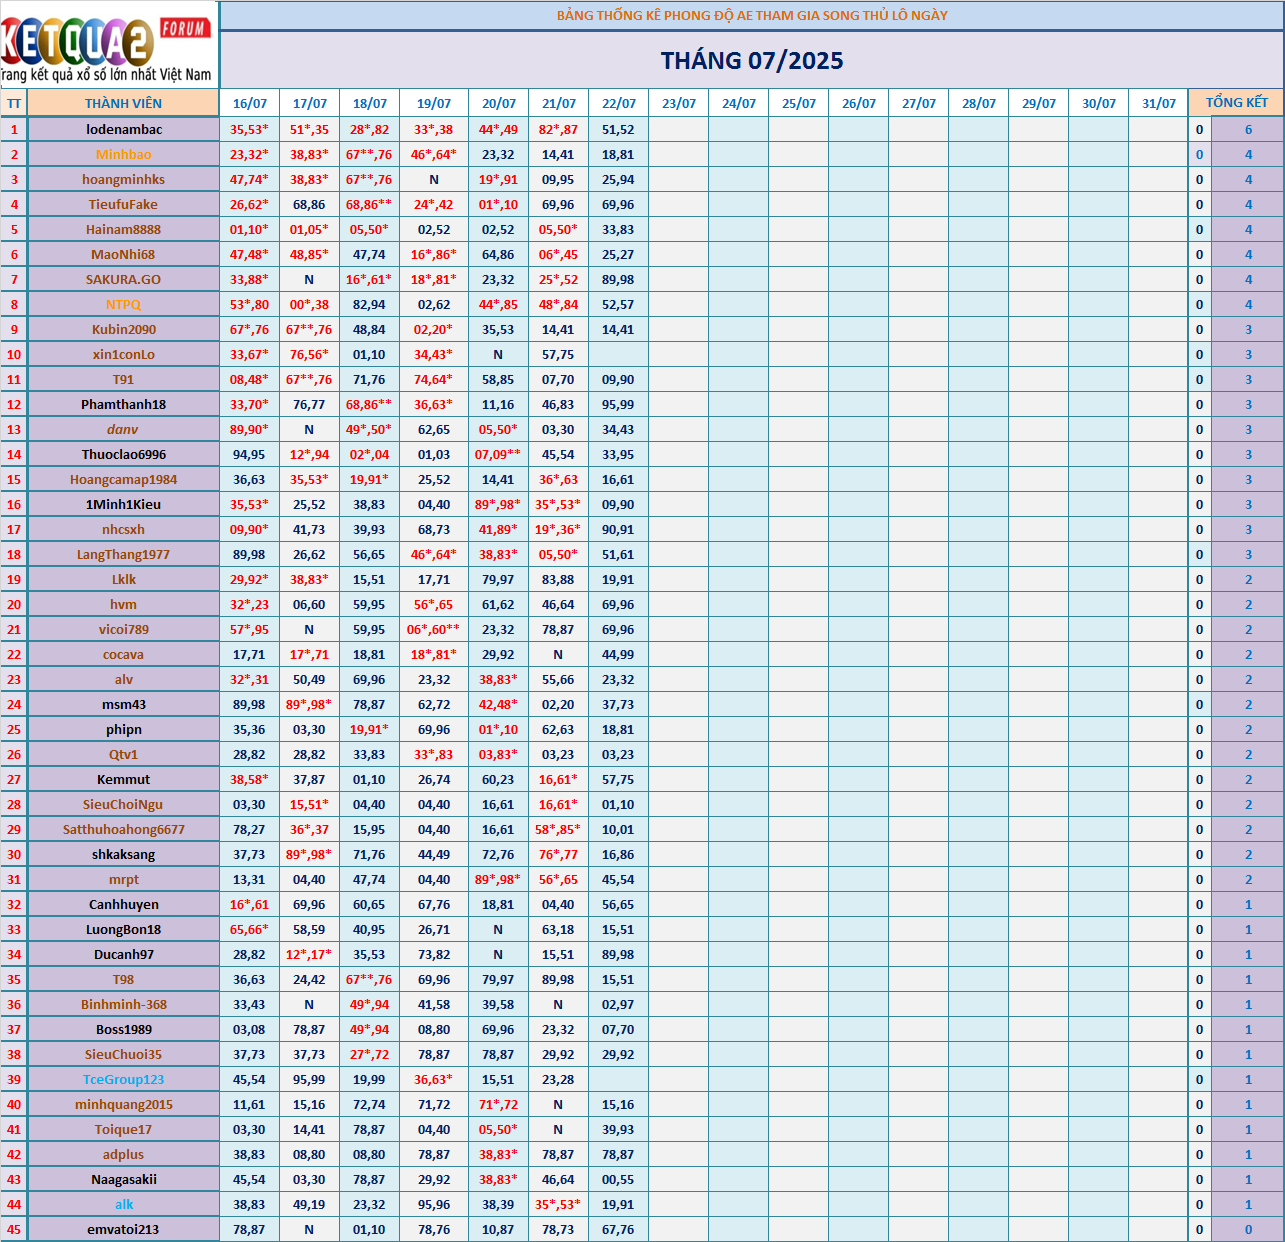Image resolution: width=1285 pixels, height=1242 pixels.
Task: Click member name Hainam8888
Action: 124,229
